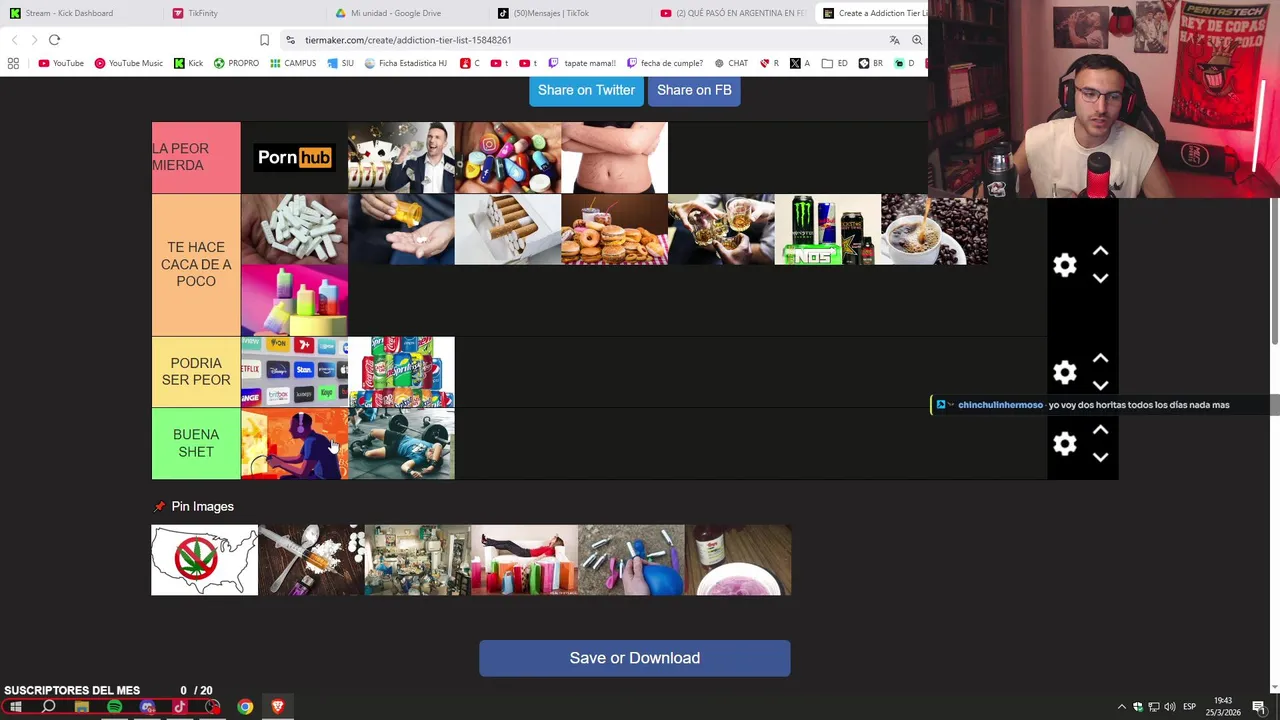Open the BR bookmark
The width and height of the screenshot is (1280, 720).
[872, 63]
